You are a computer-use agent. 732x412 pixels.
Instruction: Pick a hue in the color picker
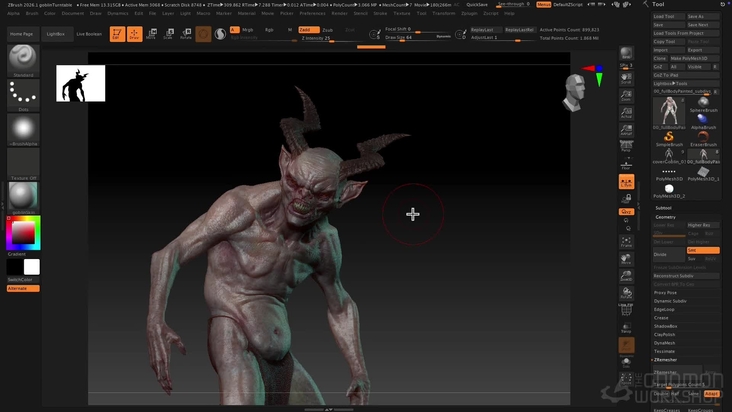[x=23, y=233]
